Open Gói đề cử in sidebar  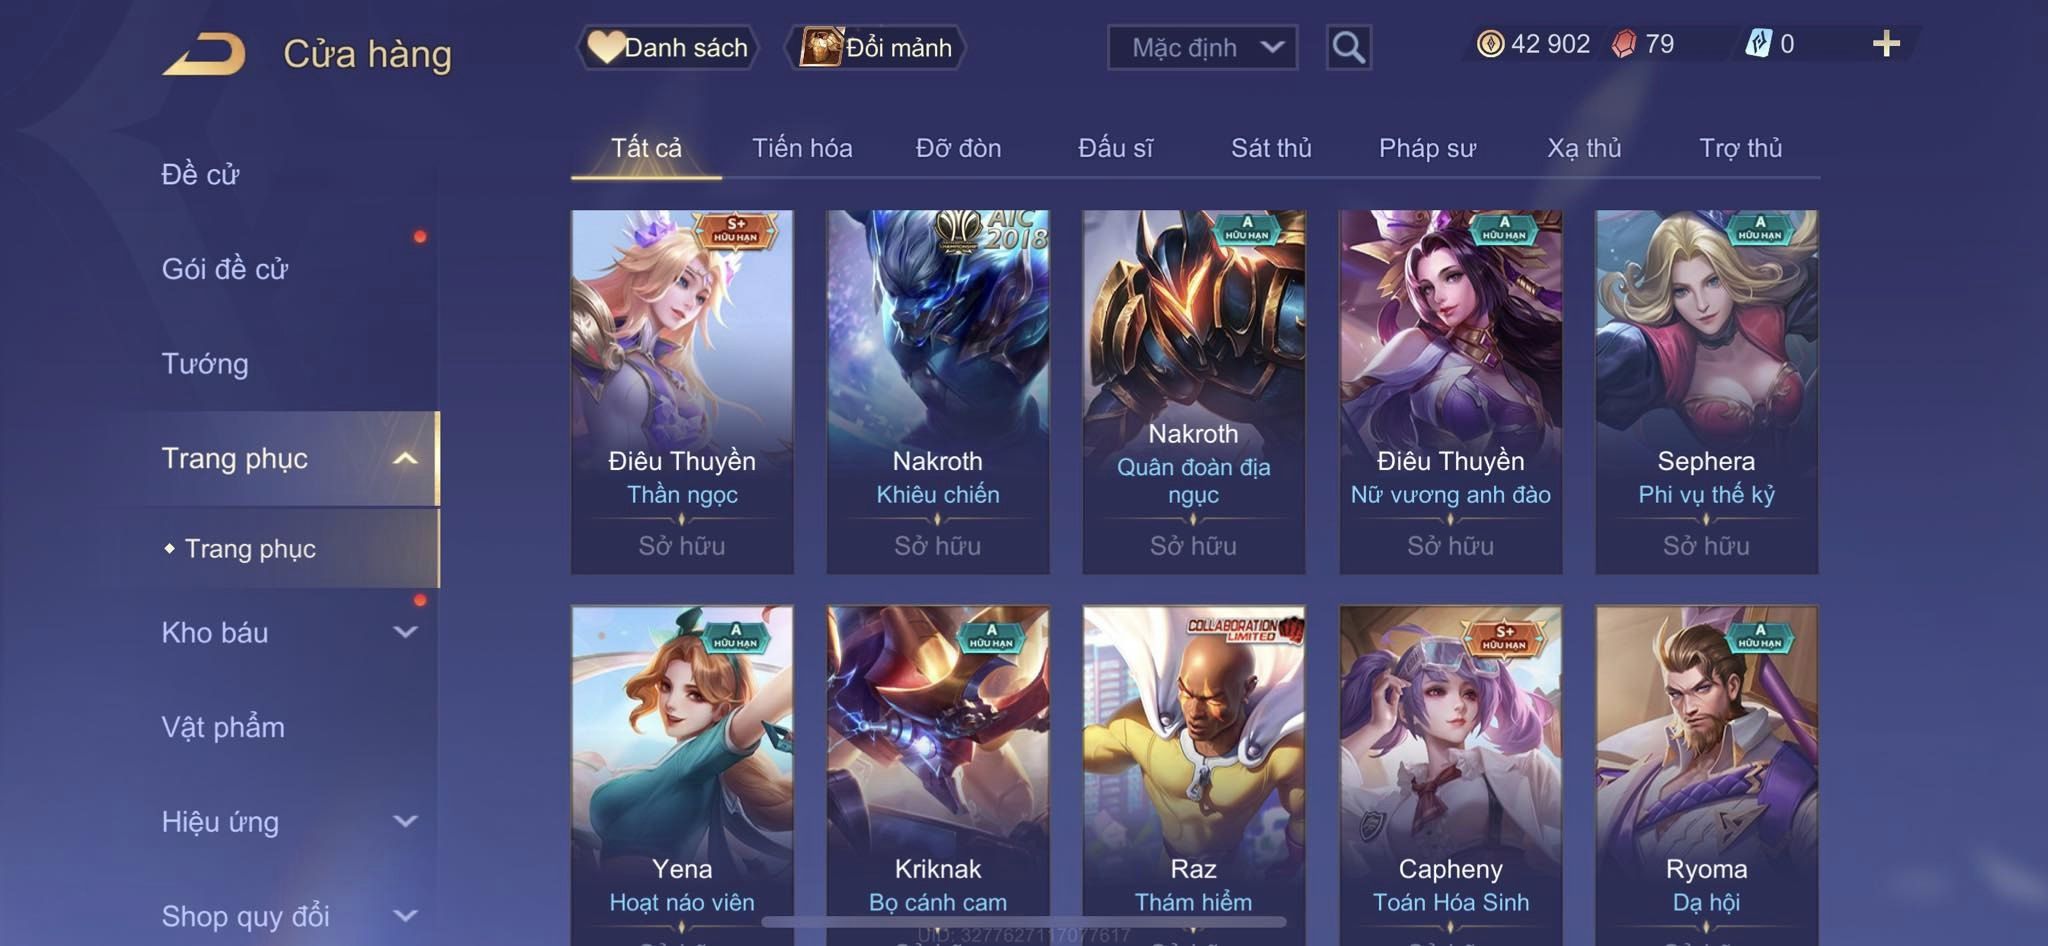coord(225,269)
